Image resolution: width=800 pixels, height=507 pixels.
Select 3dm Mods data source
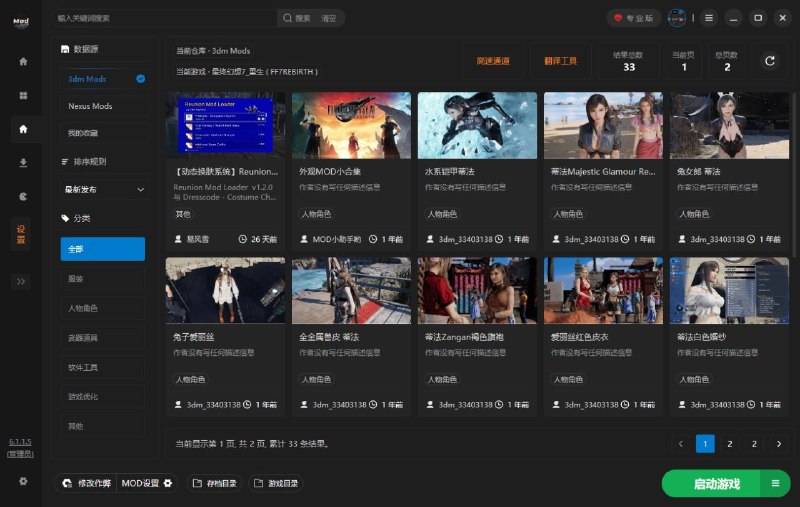105,79
